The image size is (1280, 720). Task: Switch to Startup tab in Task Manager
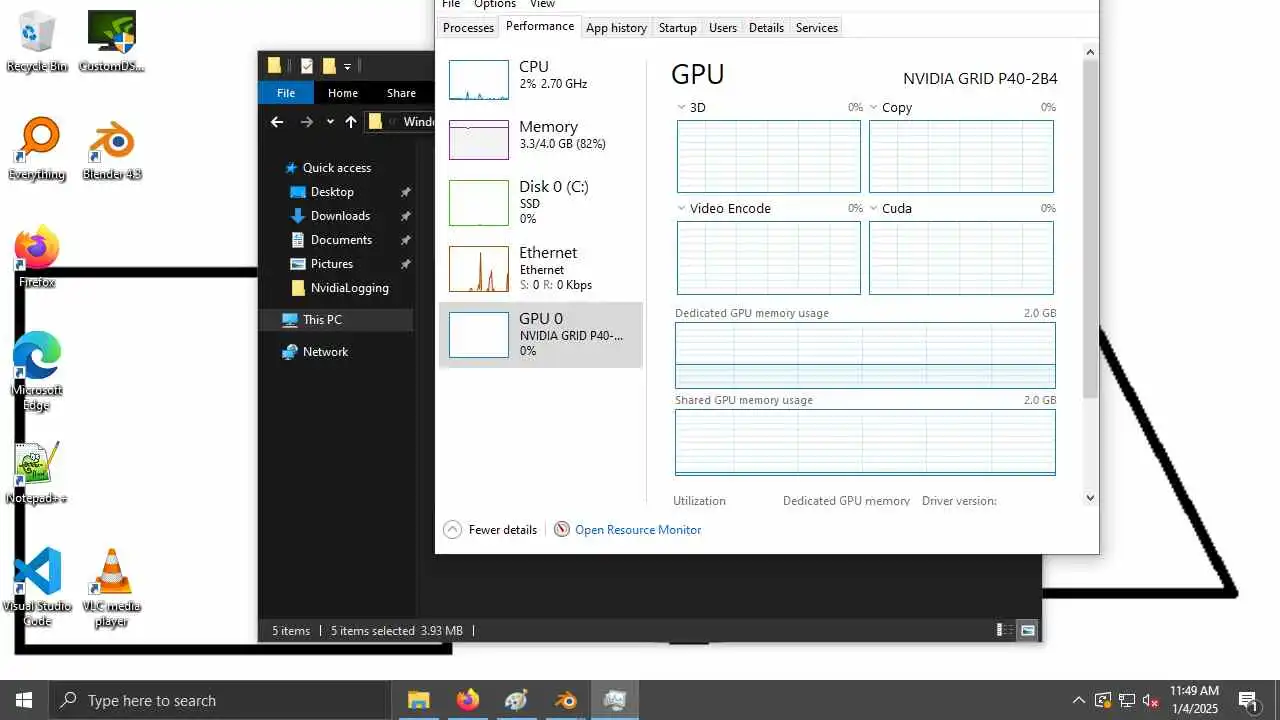(x=677, y=28)
